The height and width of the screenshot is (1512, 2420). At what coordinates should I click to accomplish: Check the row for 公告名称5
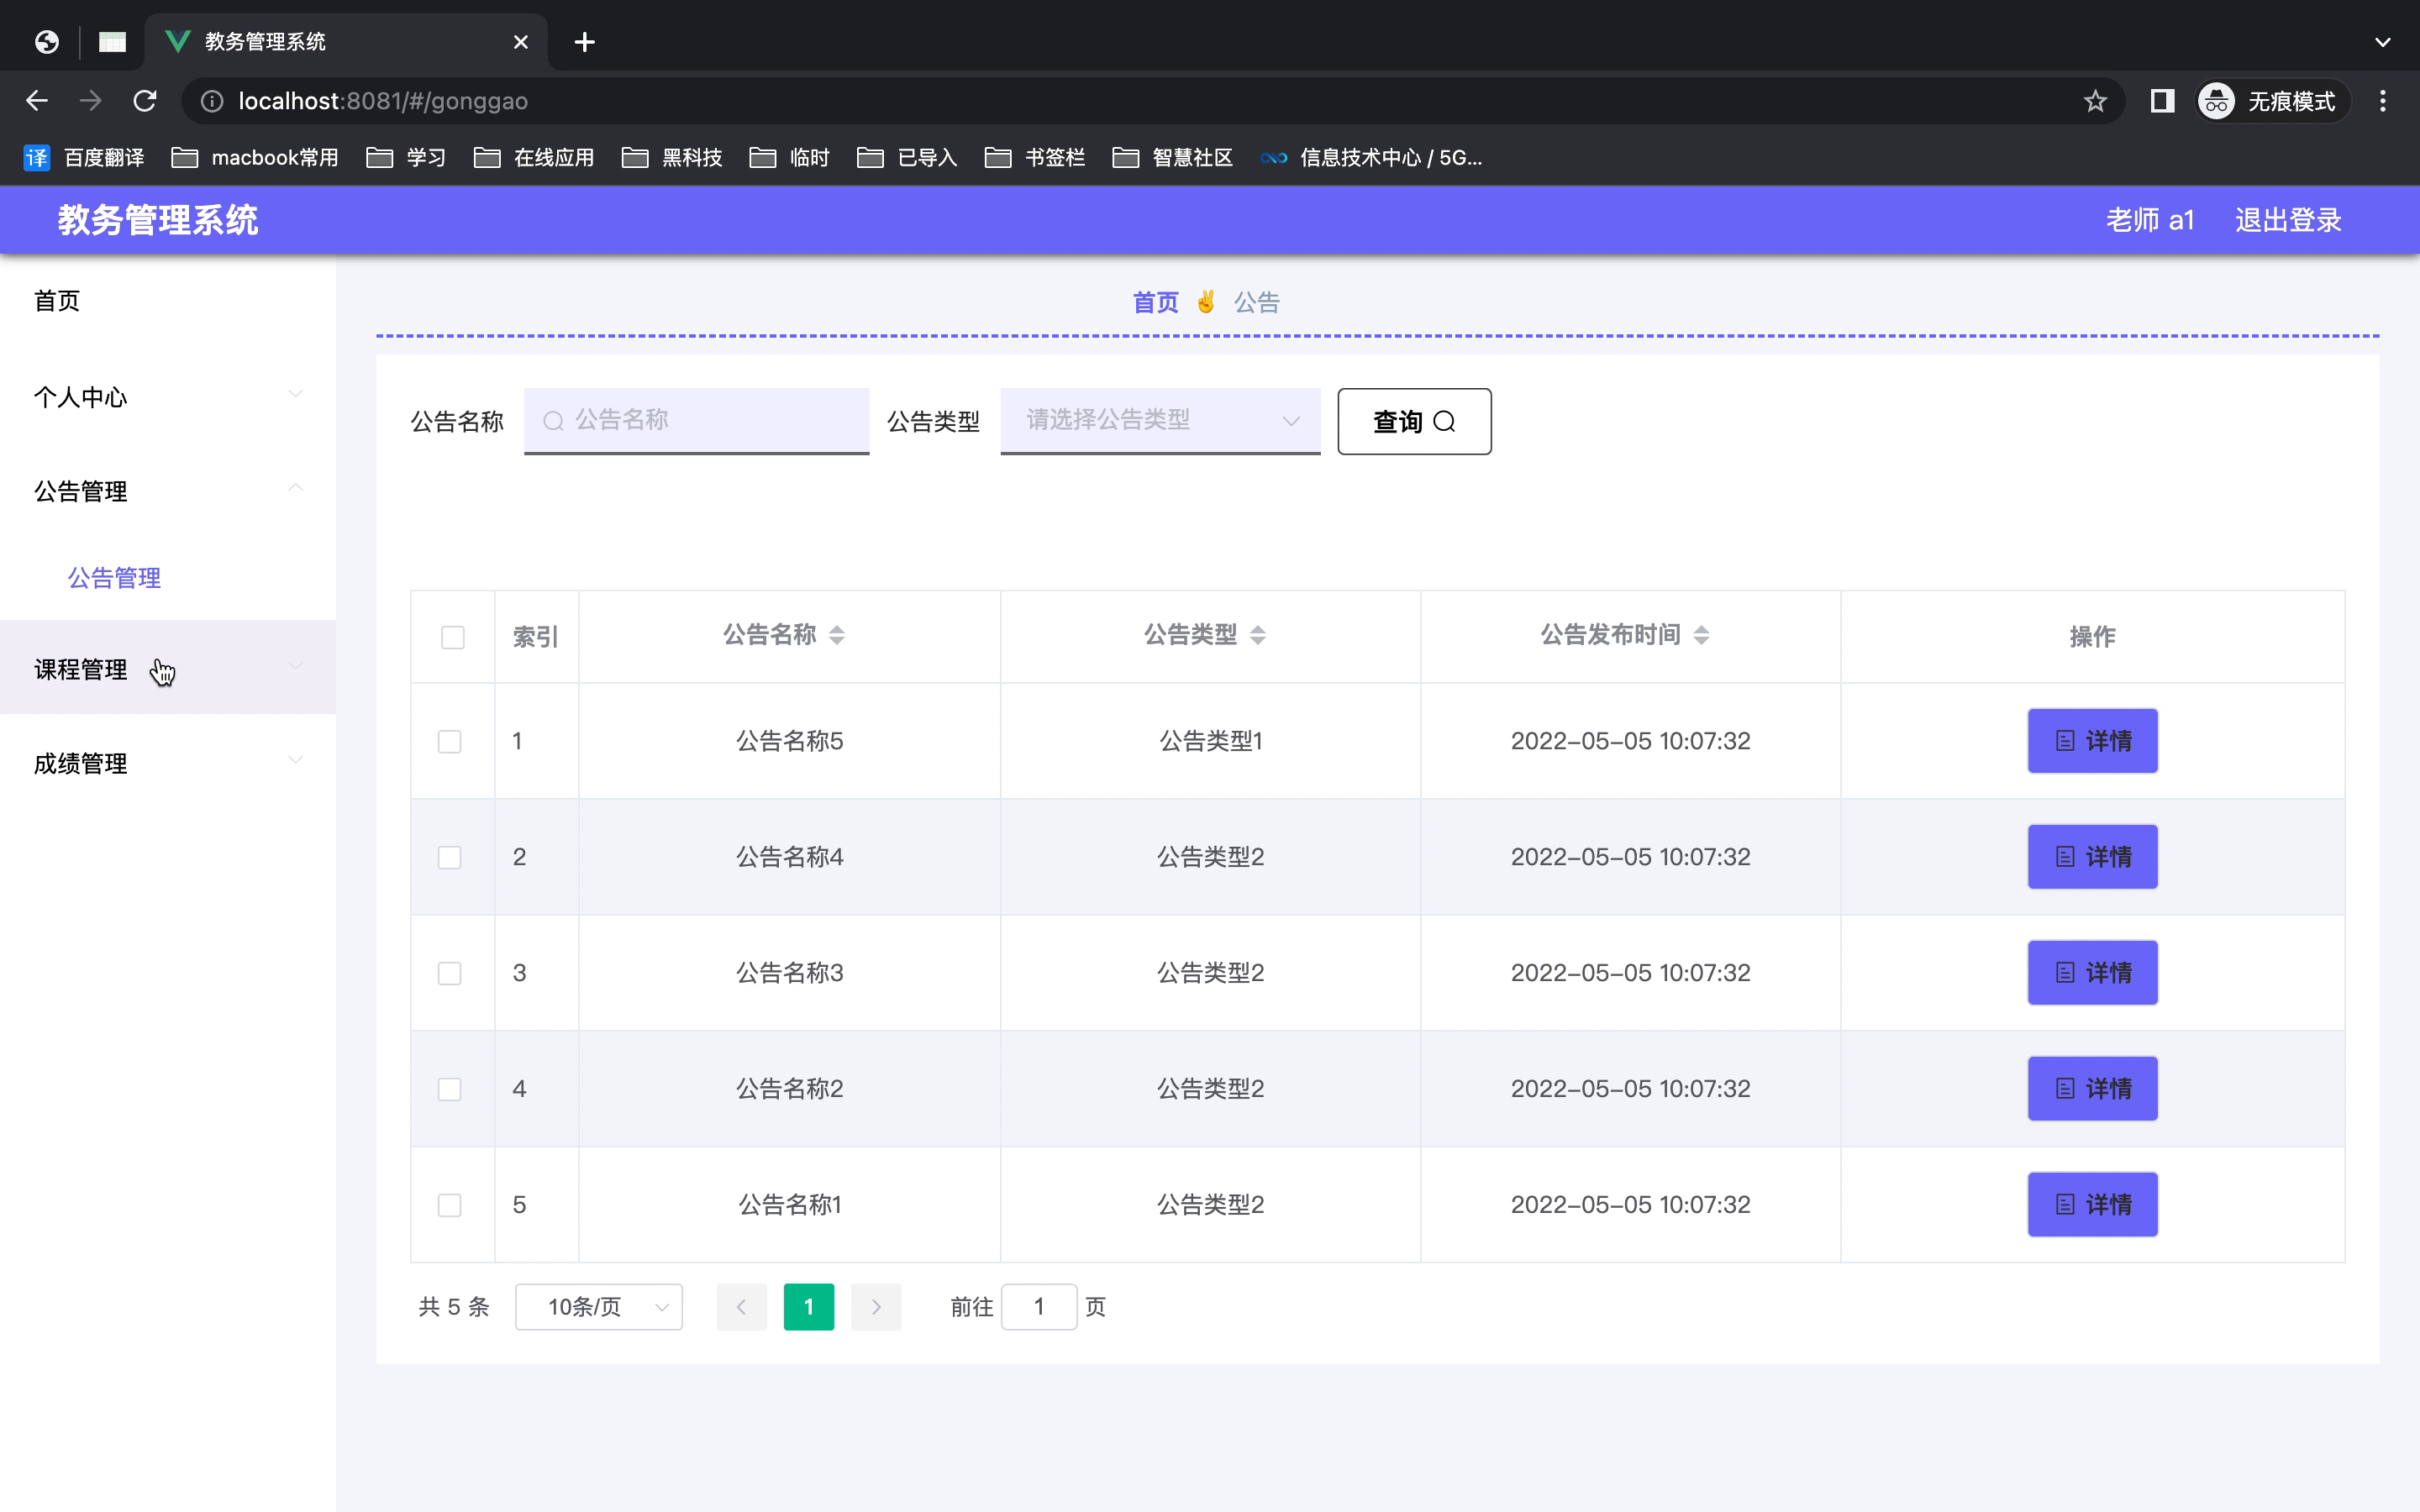click(x=450, y=741)
